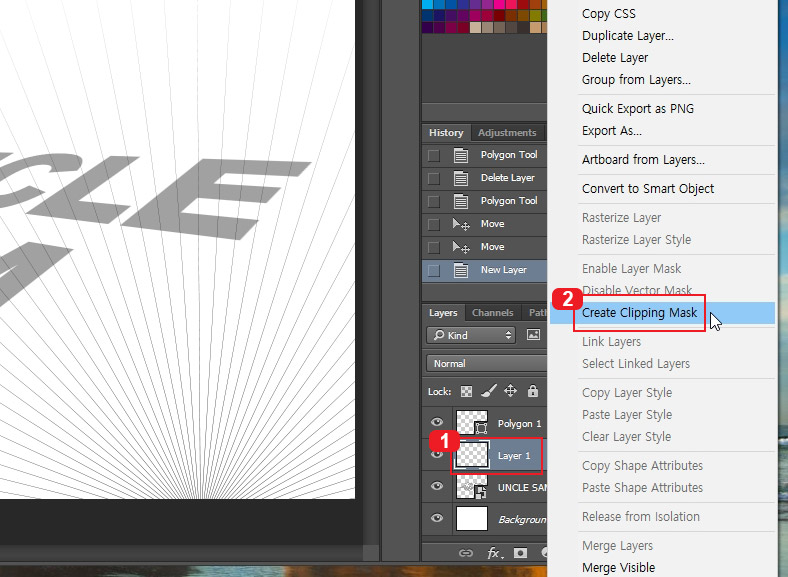The height and width of the screenshot is (577, 788).
Task: Open the Layers tab
Action: pos(443,313)
